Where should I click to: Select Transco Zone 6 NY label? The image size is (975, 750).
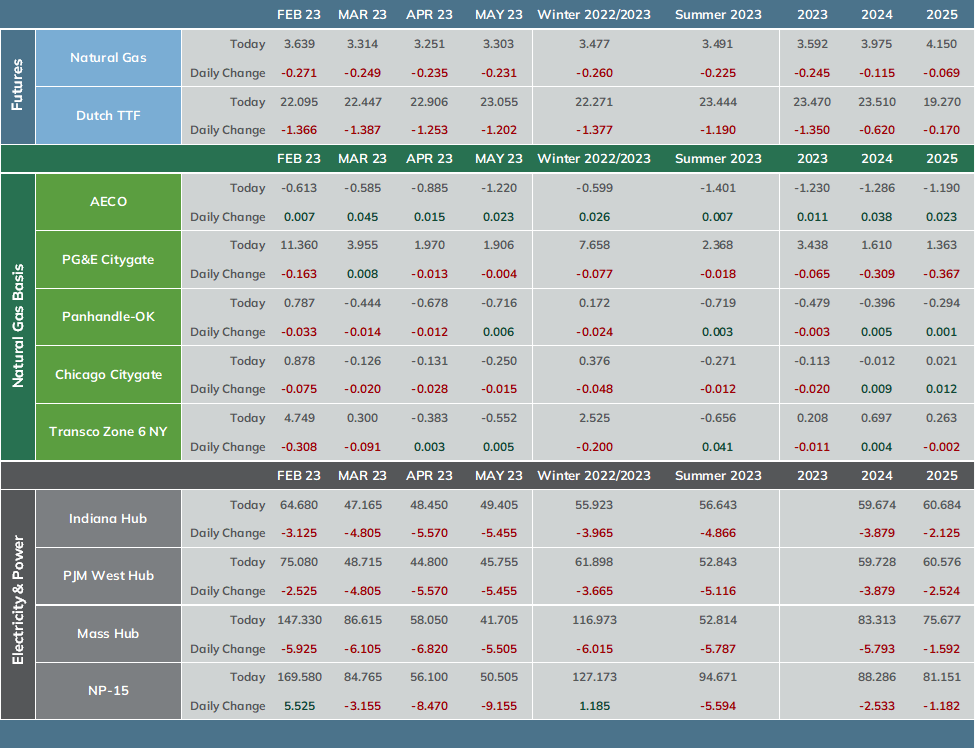108,432
